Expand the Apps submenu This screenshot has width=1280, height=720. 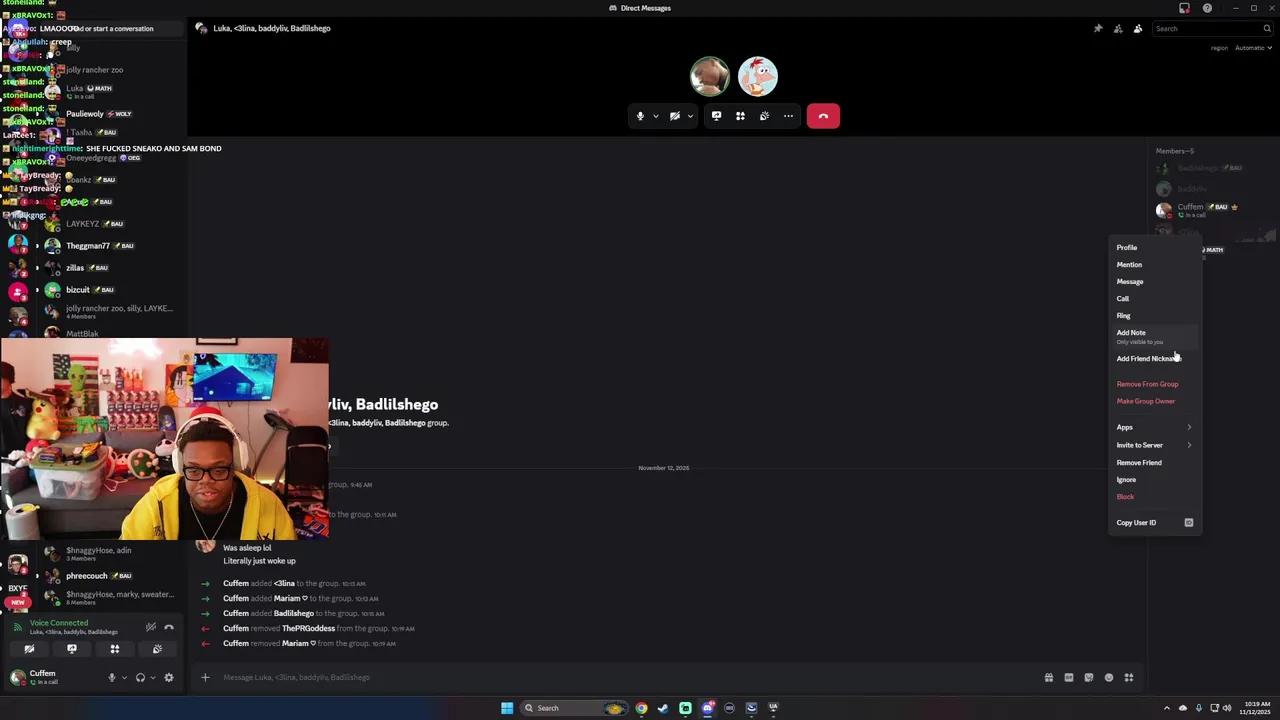point(1155,427)
